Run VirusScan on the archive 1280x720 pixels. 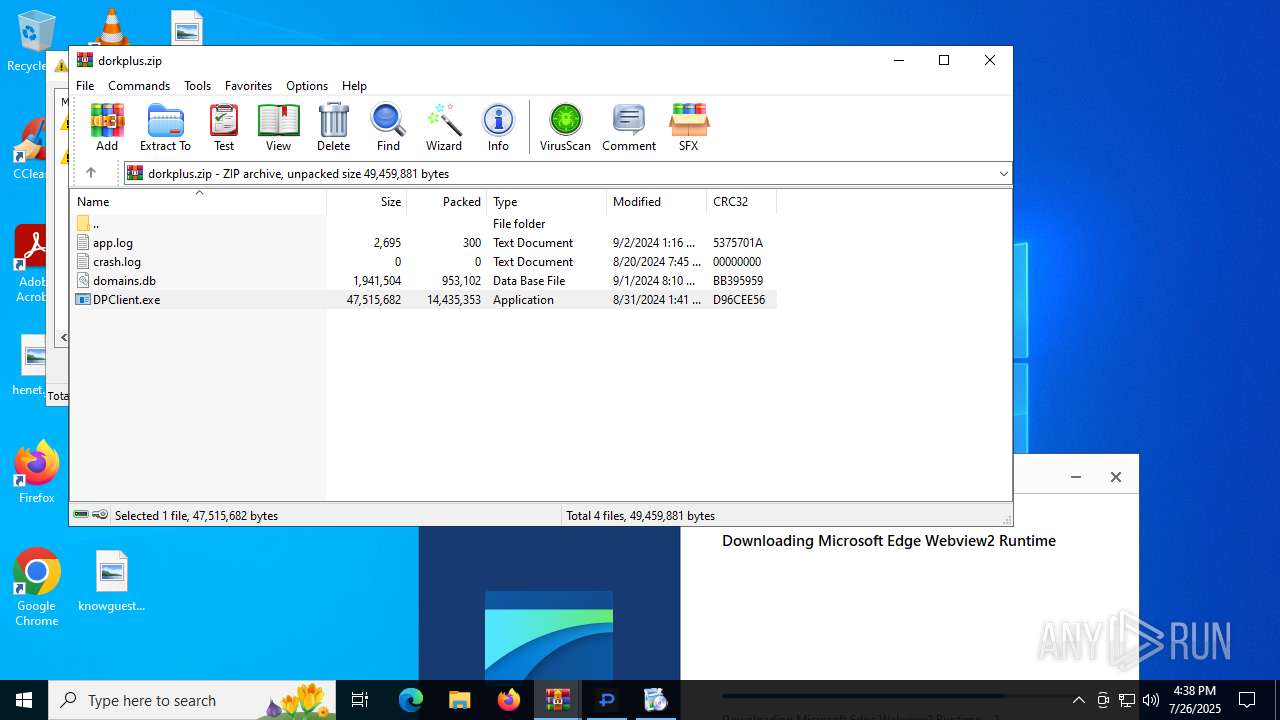[565, 127]
